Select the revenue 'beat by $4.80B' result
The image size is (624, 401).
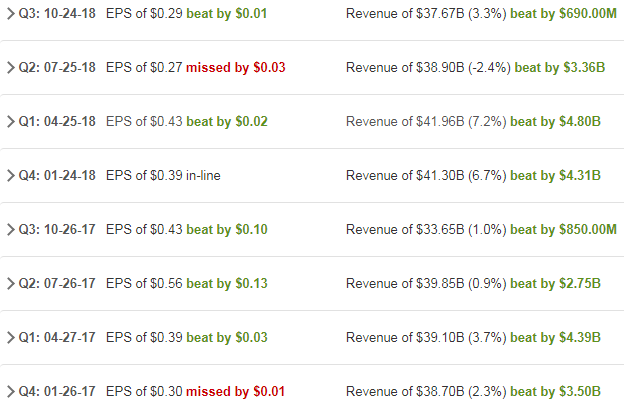[x=555, y=122]
